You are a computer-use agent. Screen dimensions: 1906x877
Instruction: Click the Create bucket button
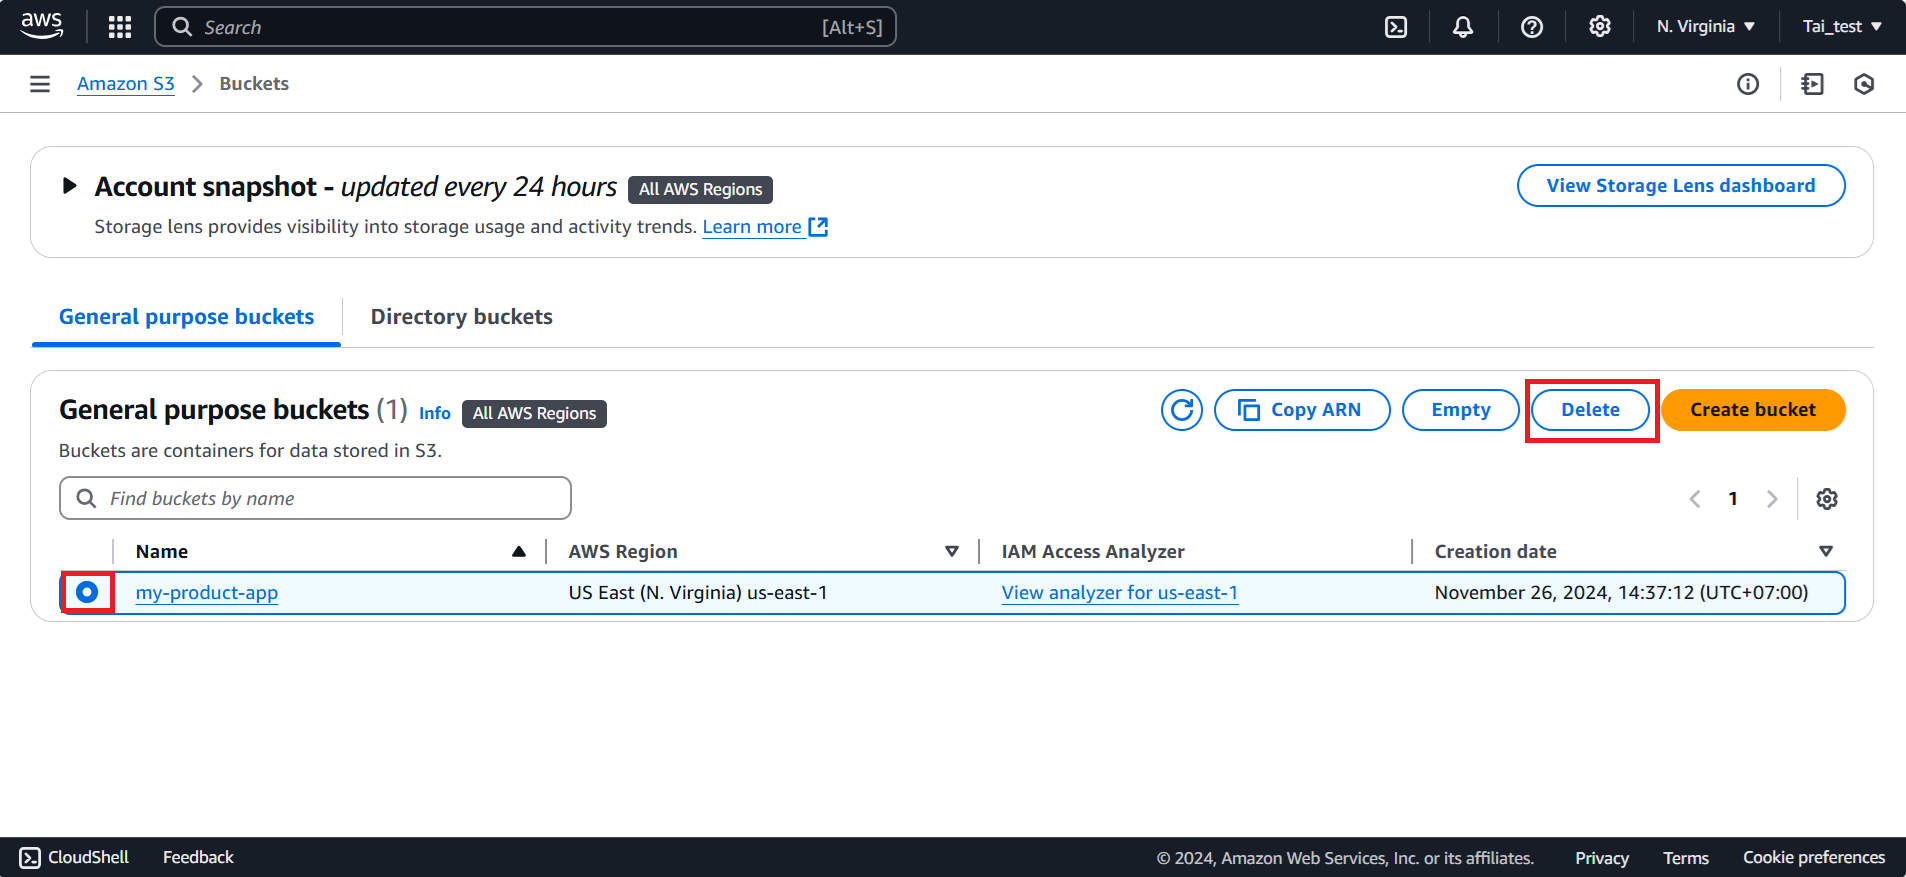1753,410
